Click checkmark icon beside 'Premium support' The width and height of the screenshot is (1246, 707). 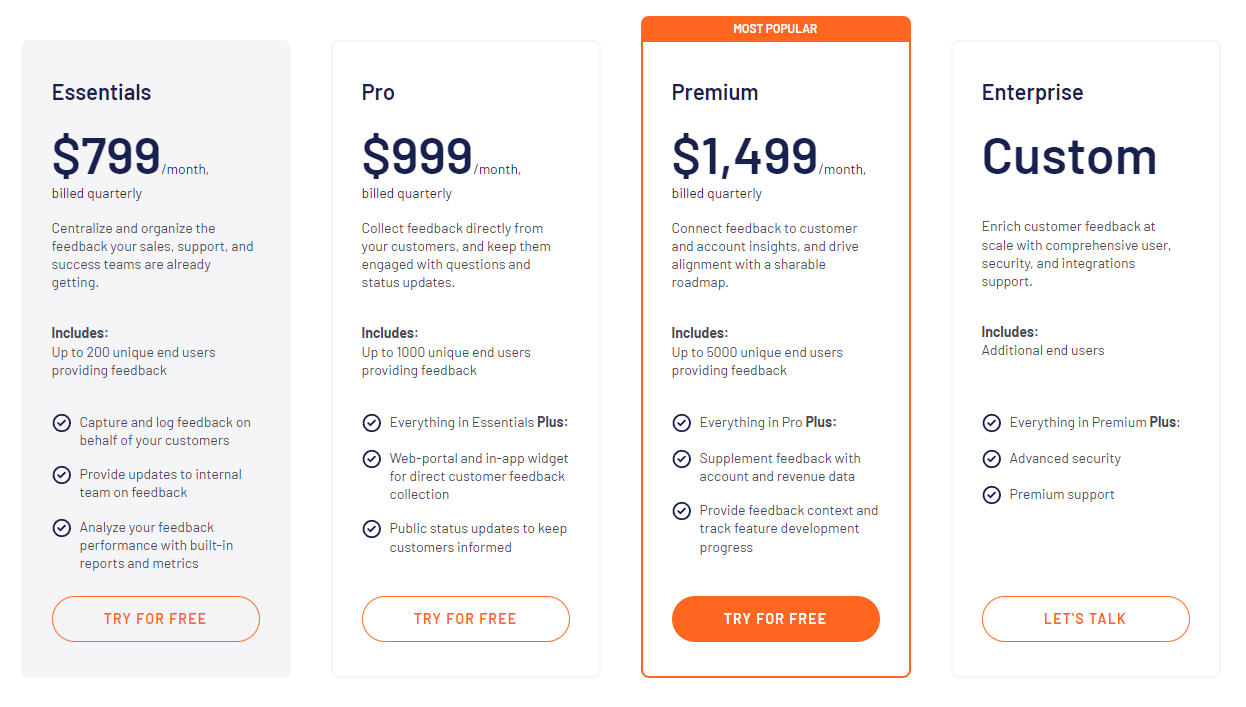[x=991, y=495]
